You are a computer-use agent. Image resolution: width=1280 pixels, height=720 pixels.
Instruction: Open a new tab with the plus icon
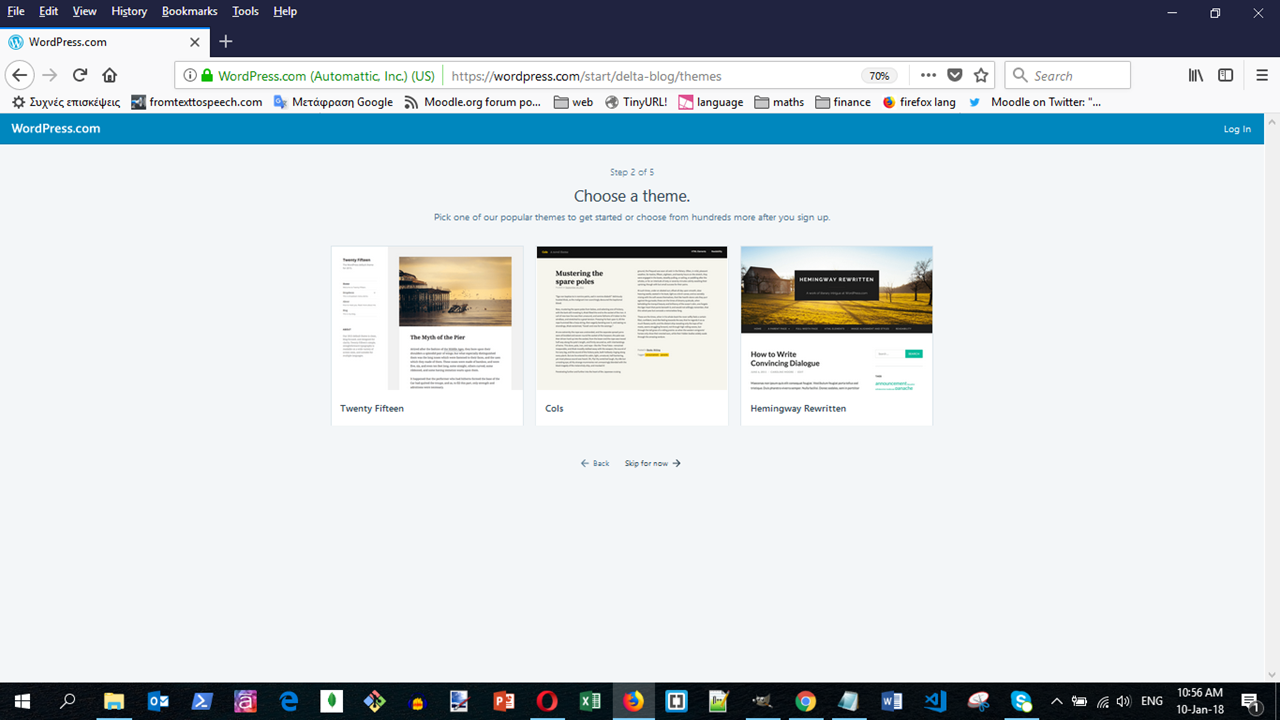tap(226, 42)
